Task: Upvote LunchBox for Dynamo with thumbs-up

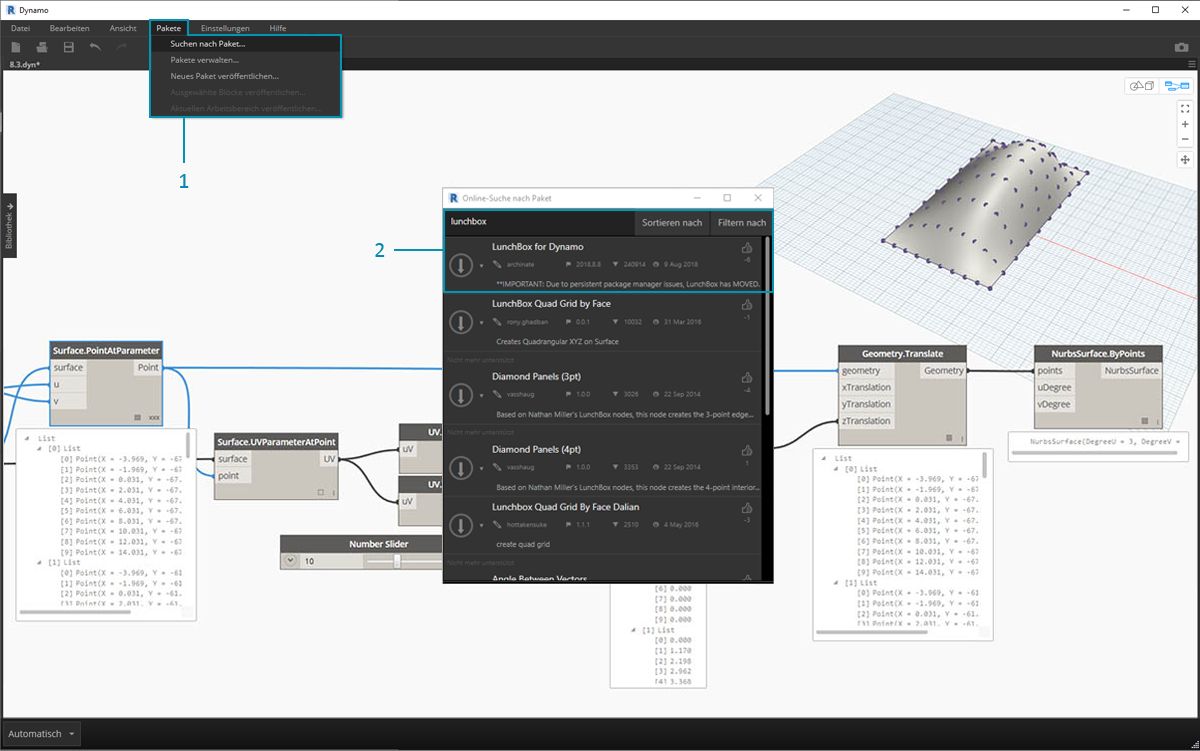Action: tap(747, 248)
